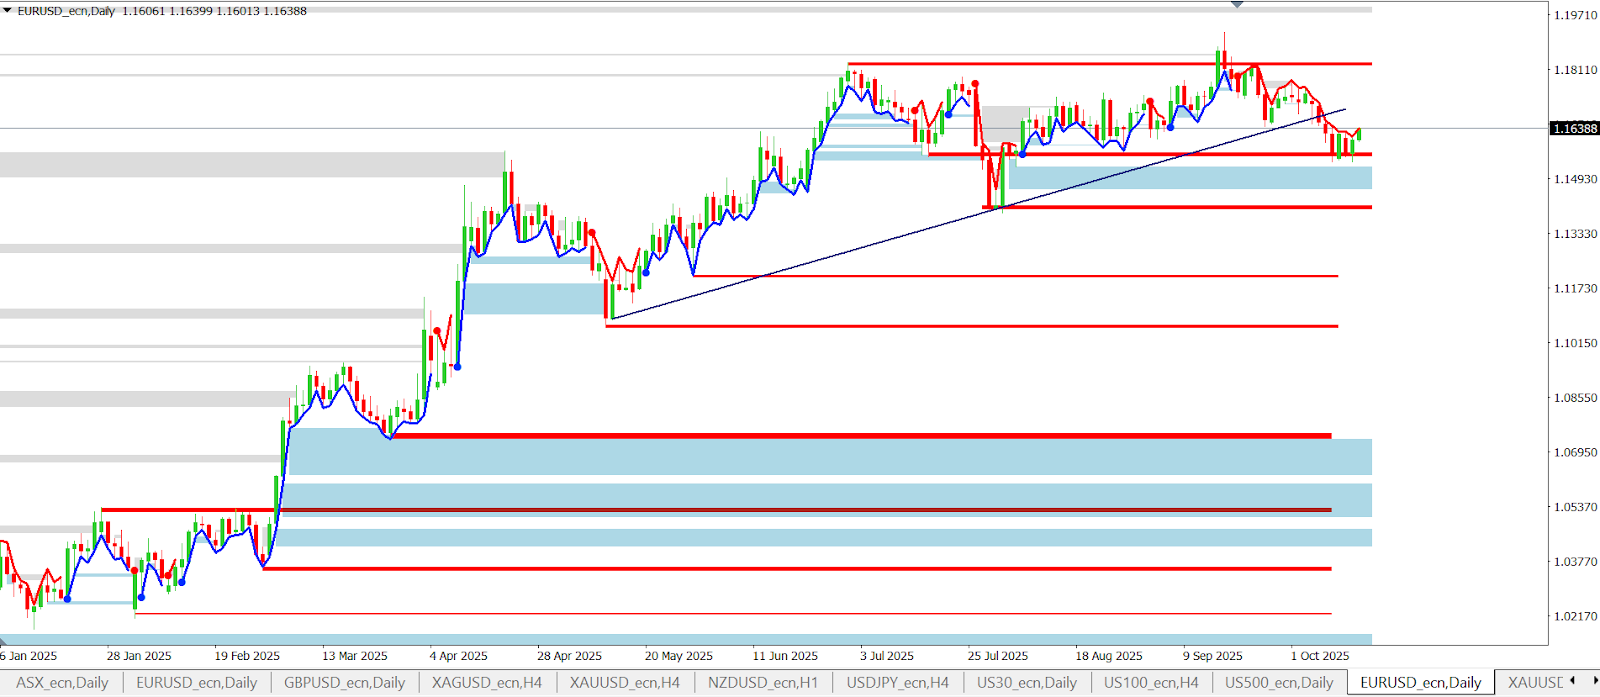Open the US100_ecn,H4 chart tab
The height and width of the screenshot is (697, 1600).
click(x=1150, y=683)
